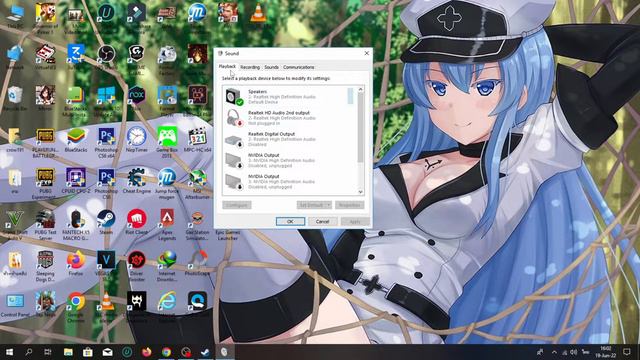Screen dimensions: 640x360
Task: Select the Photoshop CS6 x64 shortcut
Action: 106,142
